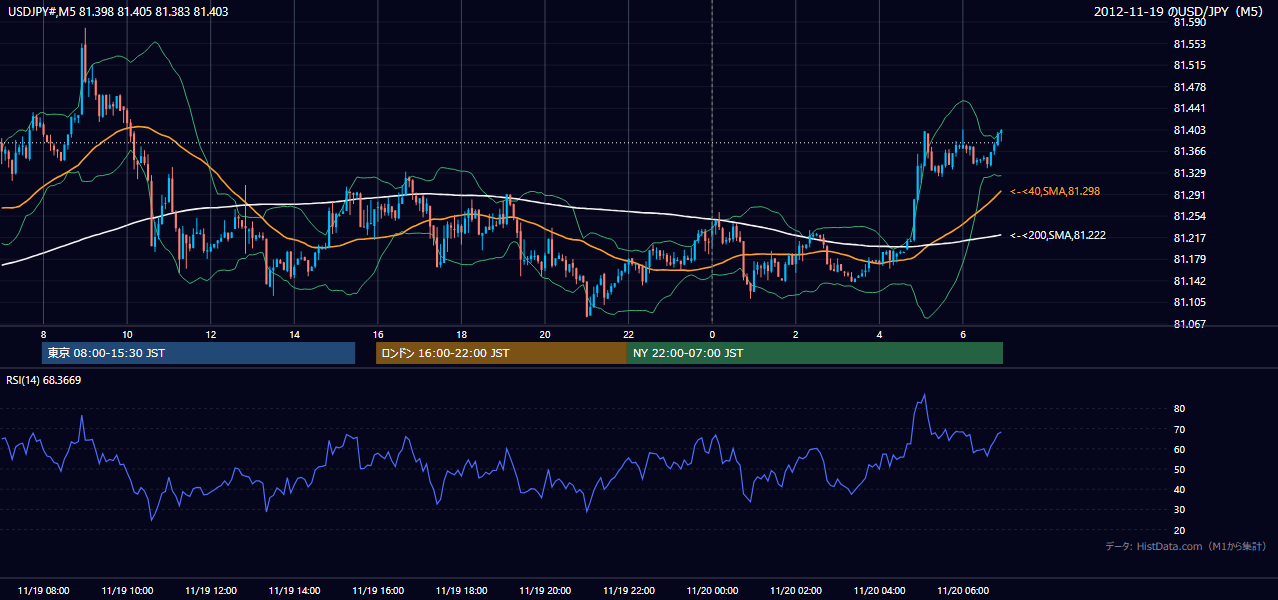
Task: Click the 200 SMA 81.222 label
Action: click(1058, 235)
